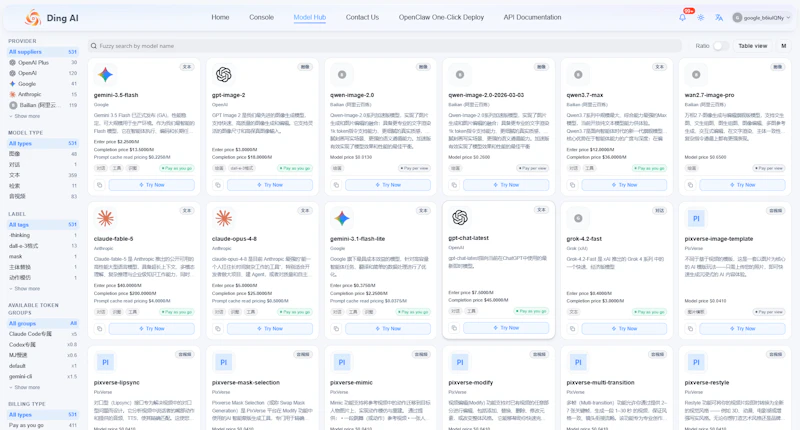
Task: Click the search magnifier icon
Action: click(94, 46)
